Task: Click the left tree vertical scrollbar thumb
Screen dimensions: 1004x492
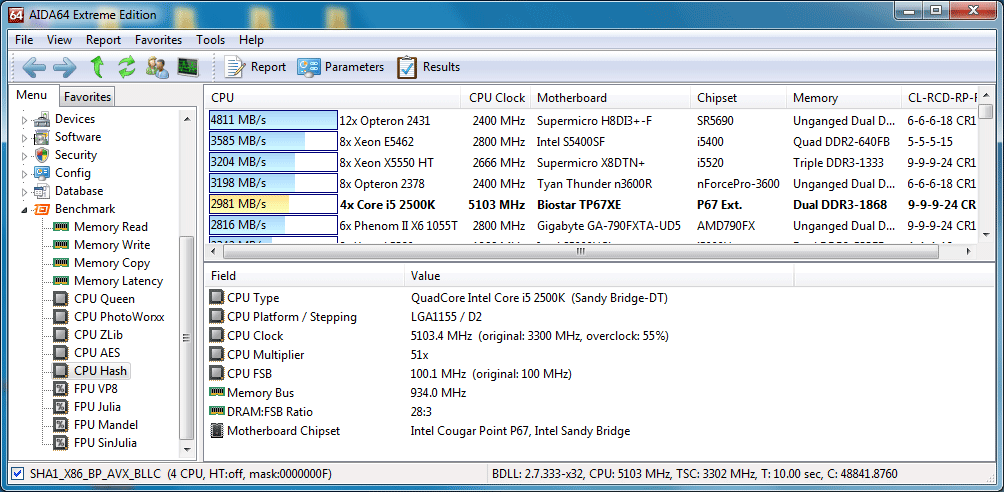Action: tap(186, 337)
